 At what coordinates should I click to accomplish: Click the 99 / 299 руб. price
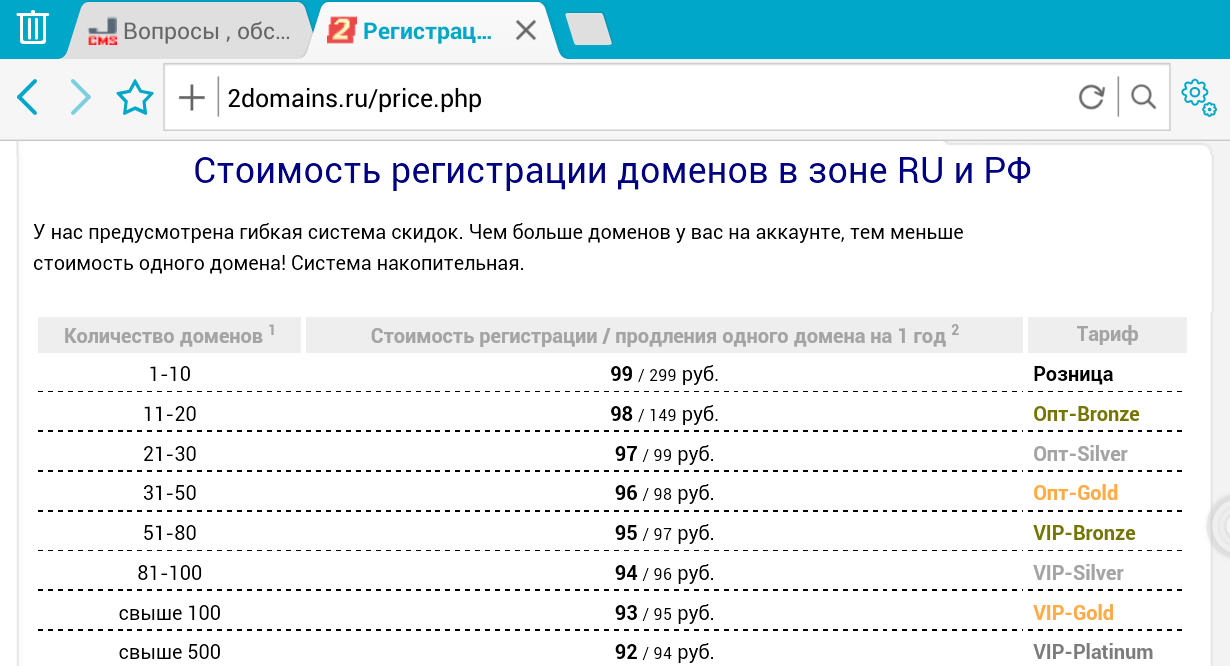[664, 374]
